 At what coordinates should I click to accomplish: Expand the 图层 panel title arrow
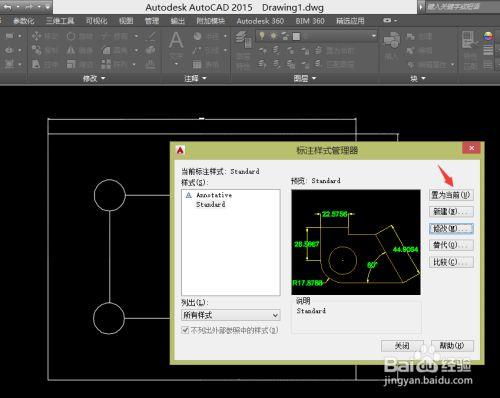[x=314, y=78]
